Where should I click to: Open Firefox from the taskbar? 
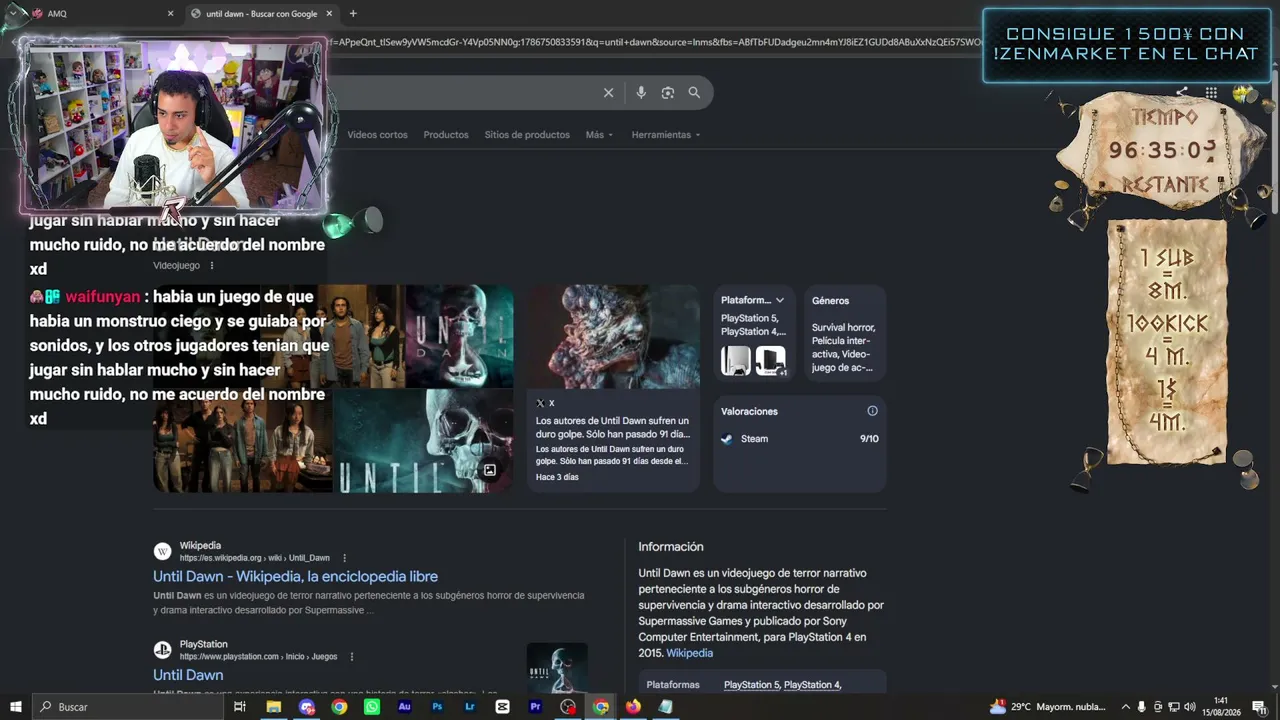coord(633,707)
